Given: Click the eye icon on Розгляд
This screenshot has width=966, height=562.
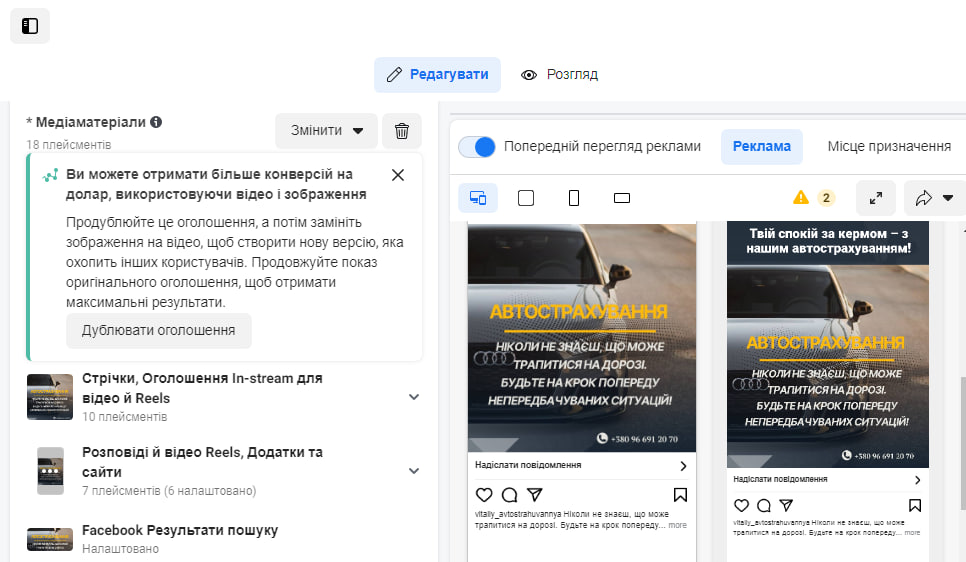Looking at the screenshot, I should 529,75.
